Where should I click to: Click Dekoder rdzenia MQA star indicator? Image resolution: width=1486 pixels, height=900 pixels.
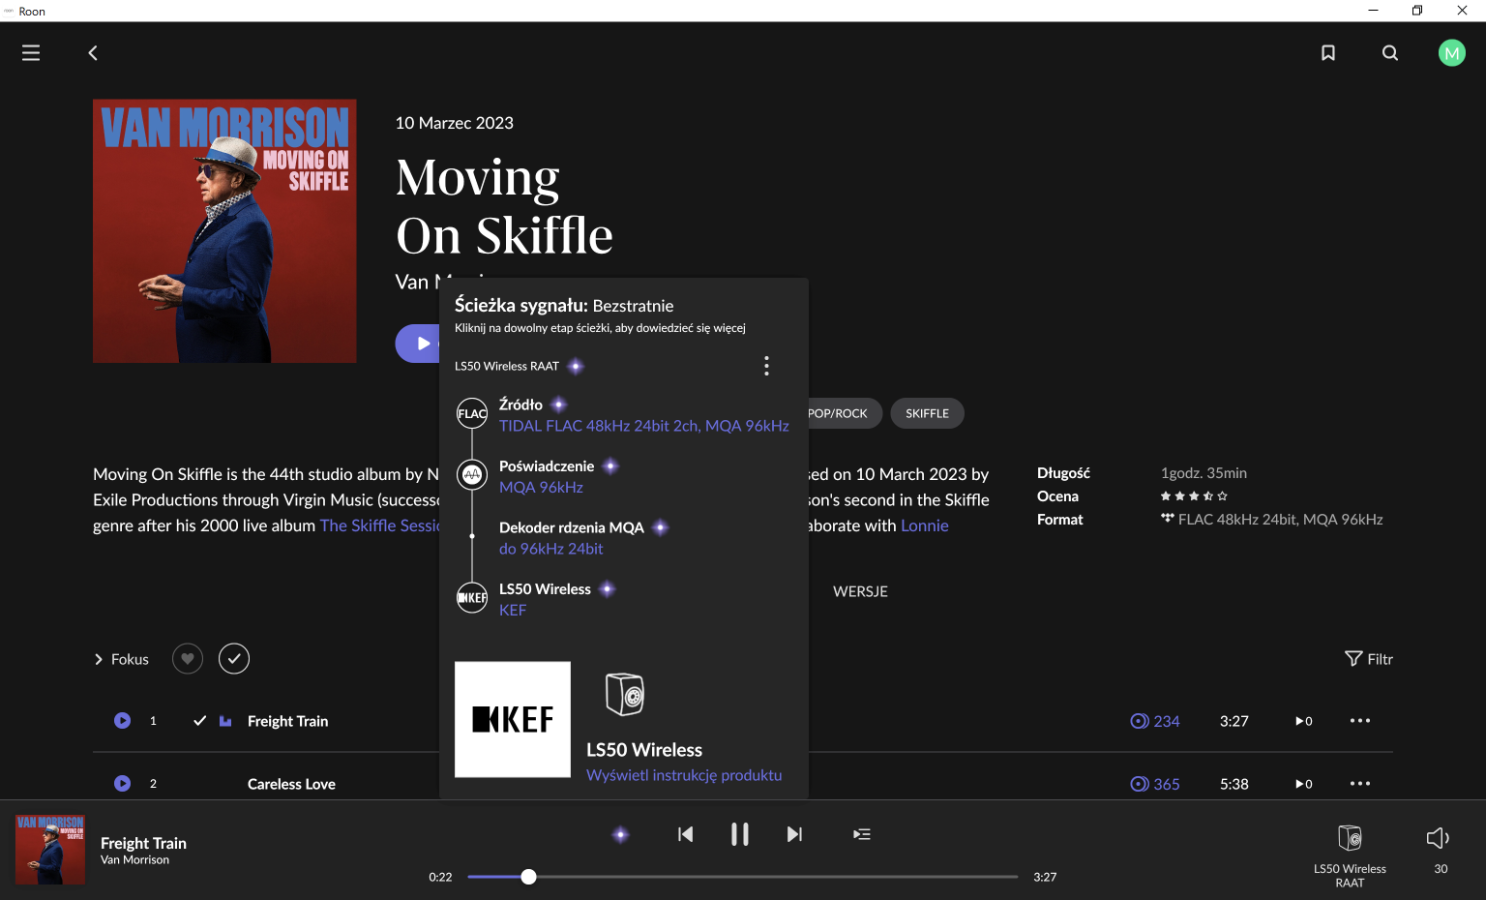(660, 528)
